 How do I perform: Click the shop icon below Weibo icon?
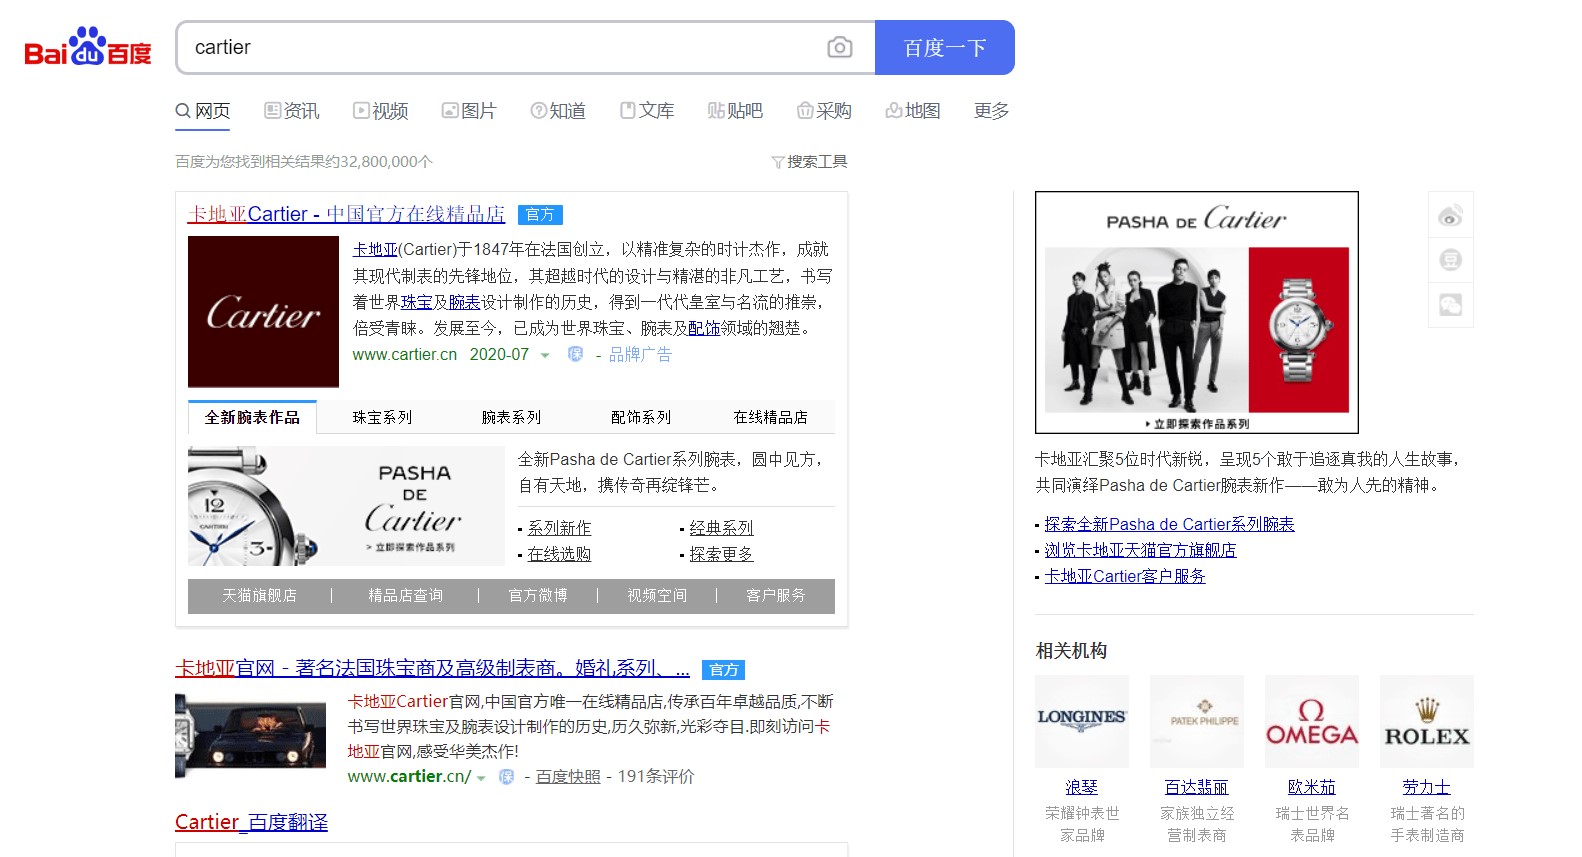(1450, 260)
